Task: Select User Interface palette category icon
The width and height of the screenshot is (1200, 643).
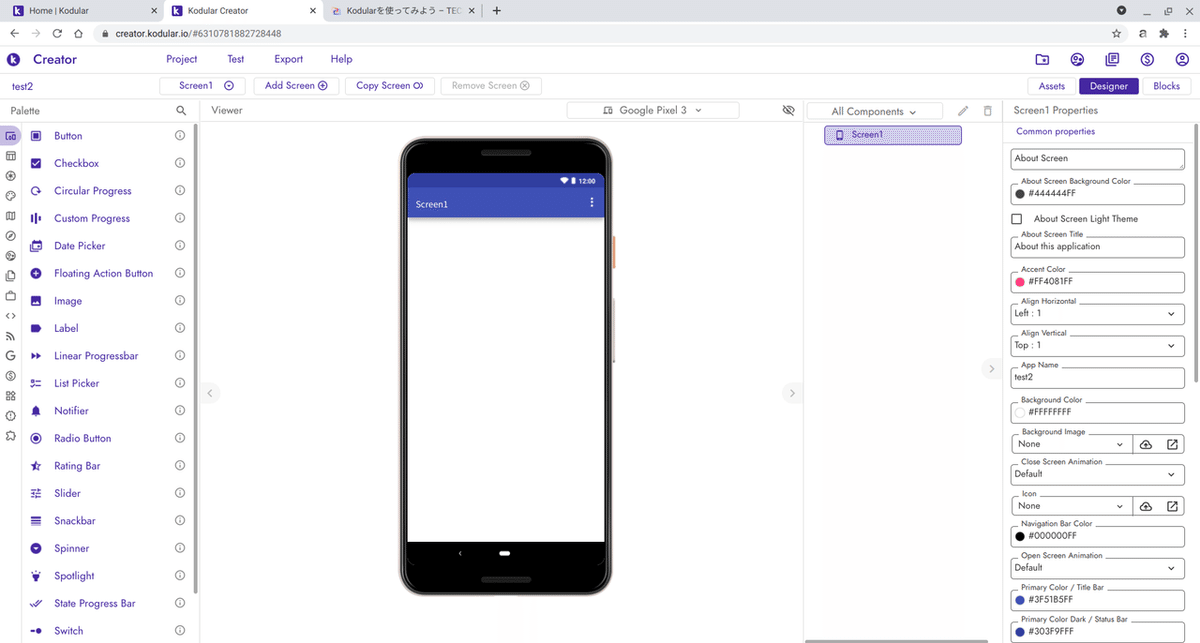Action: click(x=10, y=136)
